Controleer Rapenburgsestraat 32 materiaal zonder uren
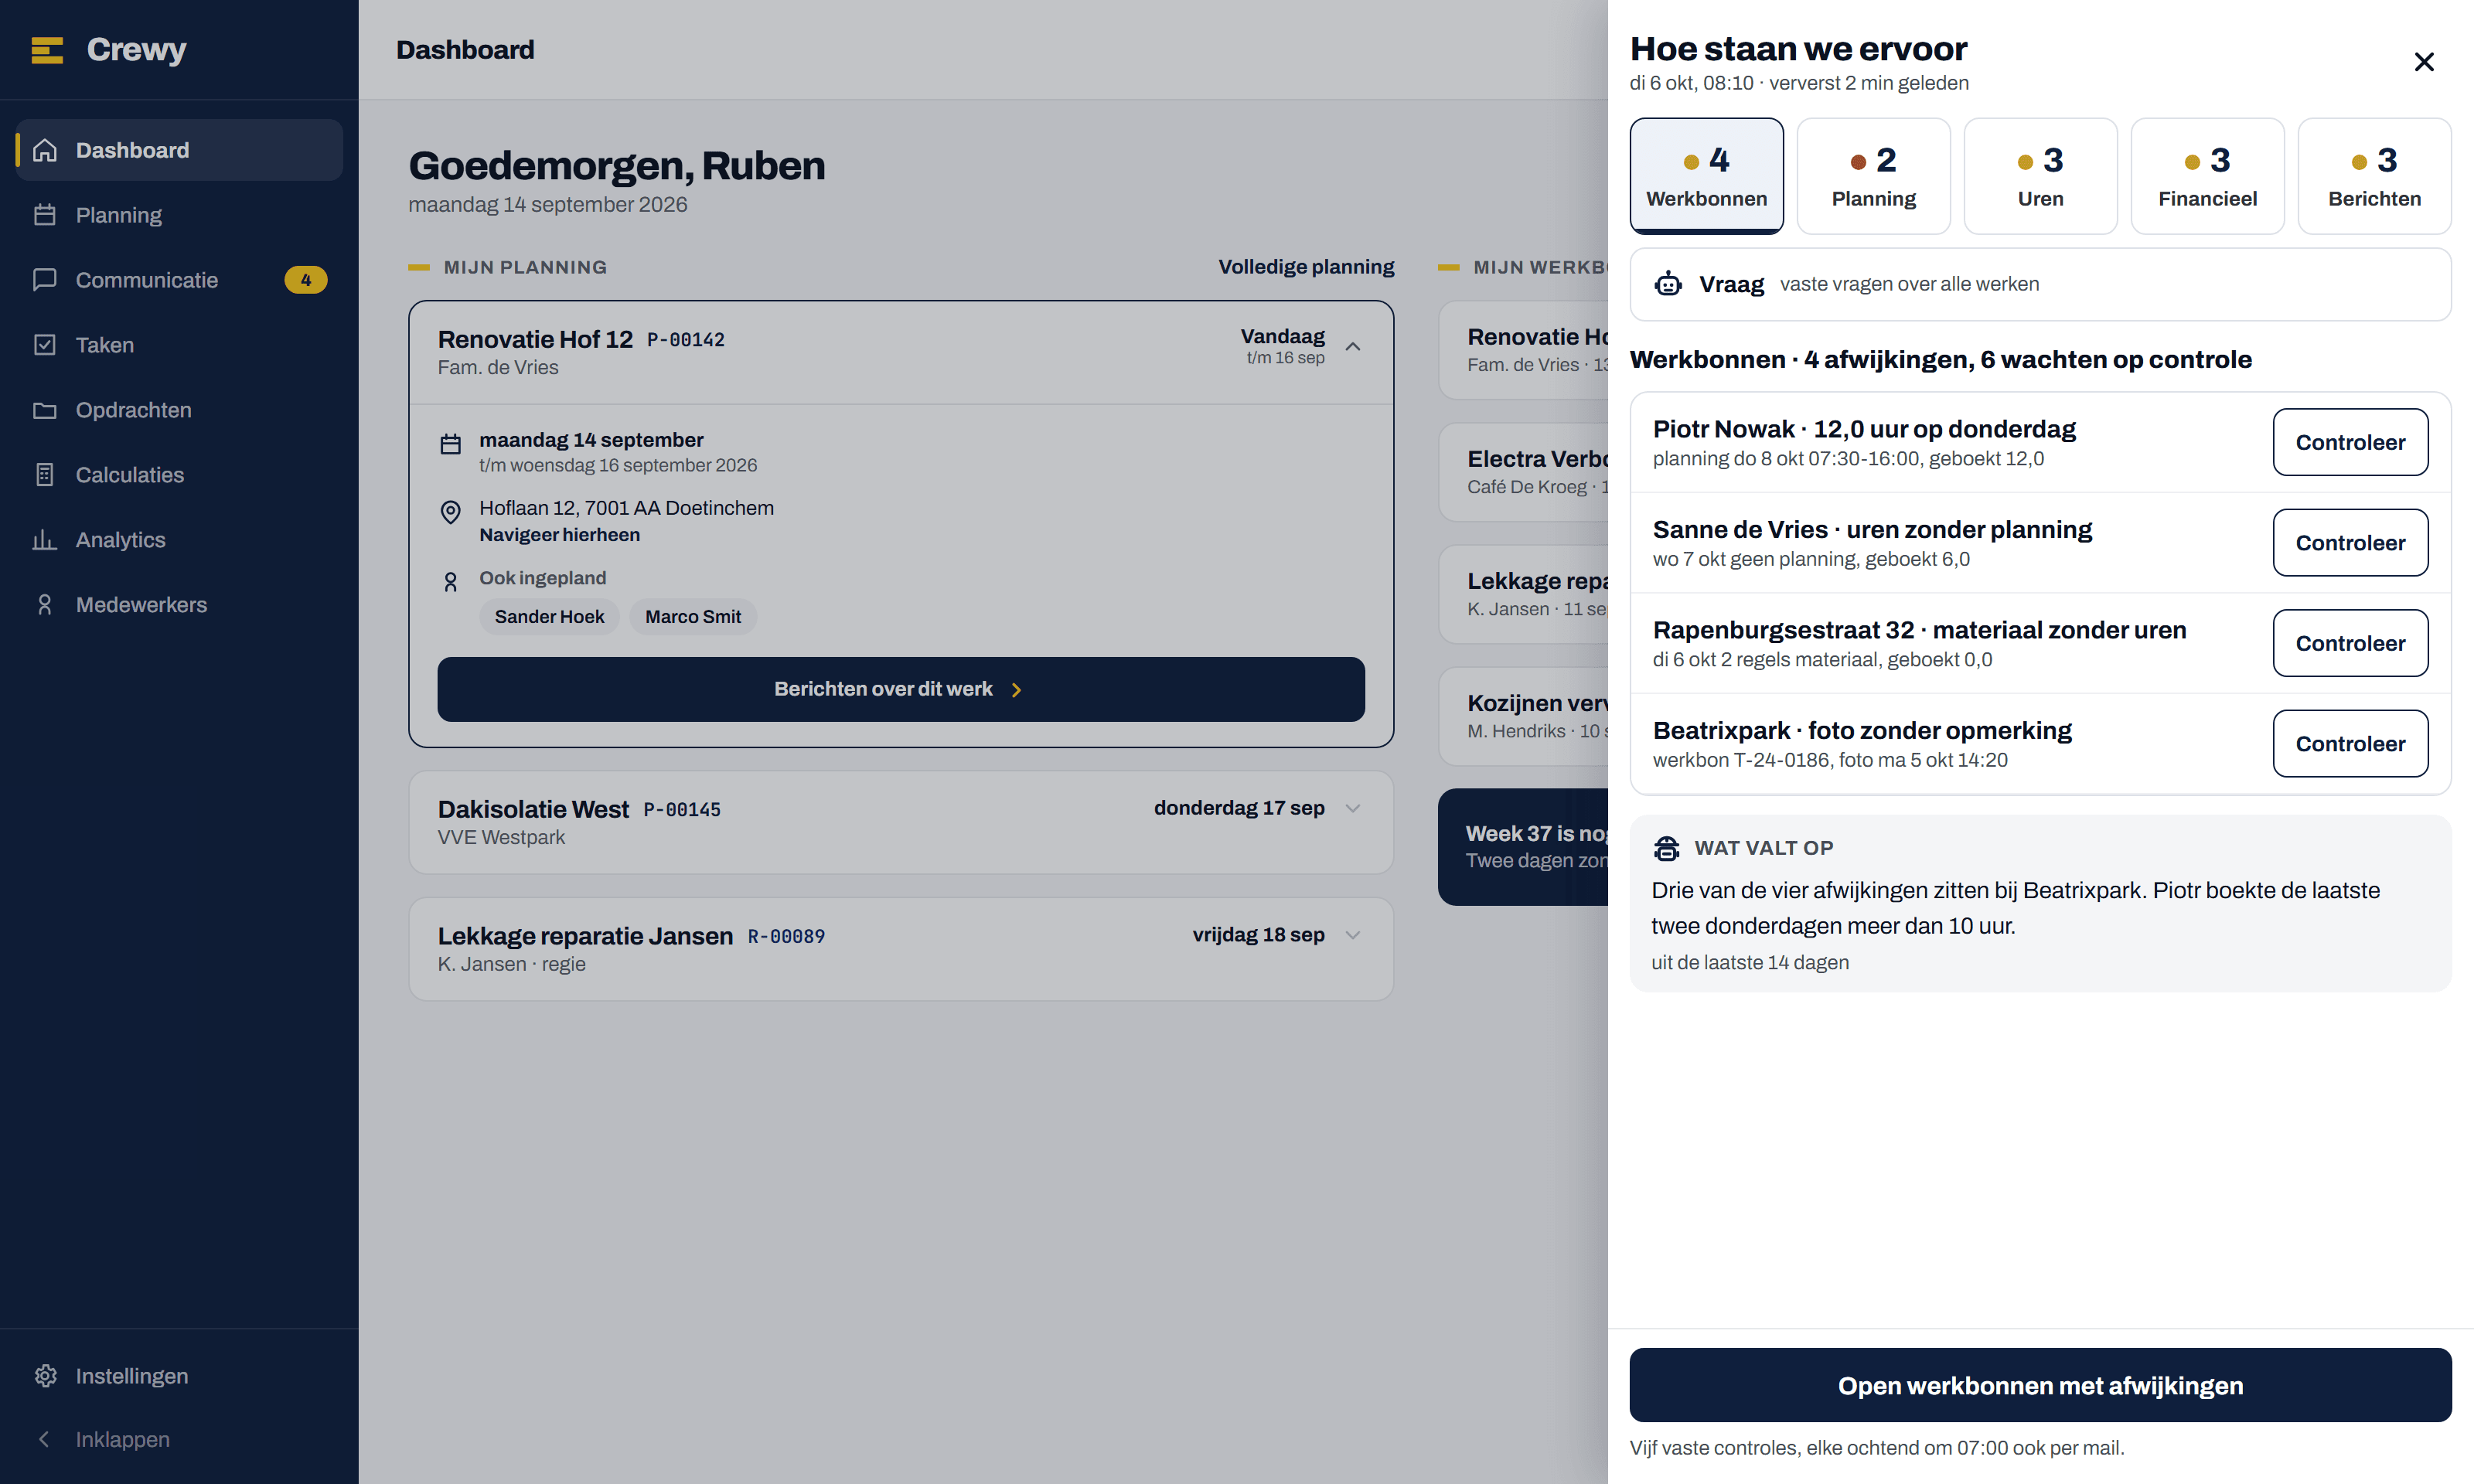Screen dimensions: 2474x1484 (x=2351, y=643)
